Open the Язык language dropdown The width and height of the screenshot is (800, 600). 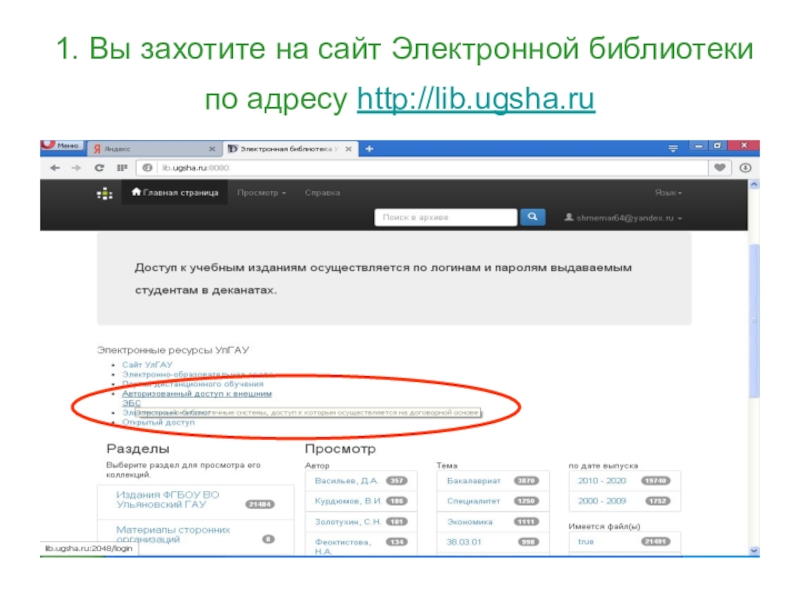point(668,192)
